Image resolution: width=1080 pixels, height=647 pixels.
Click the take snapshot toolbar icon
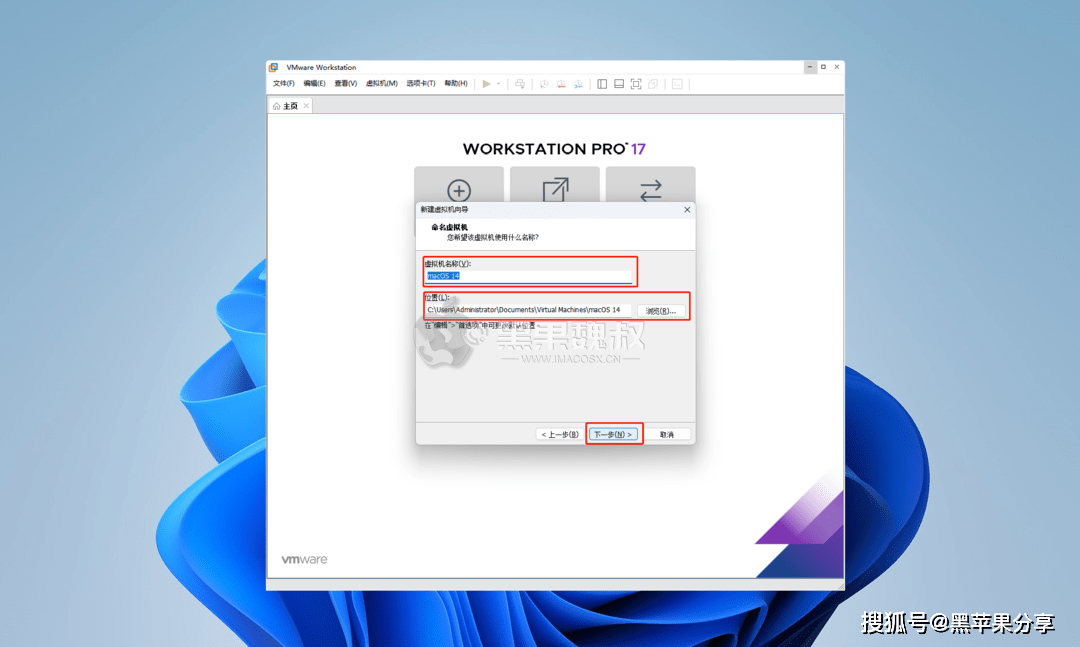click(544, 84)
